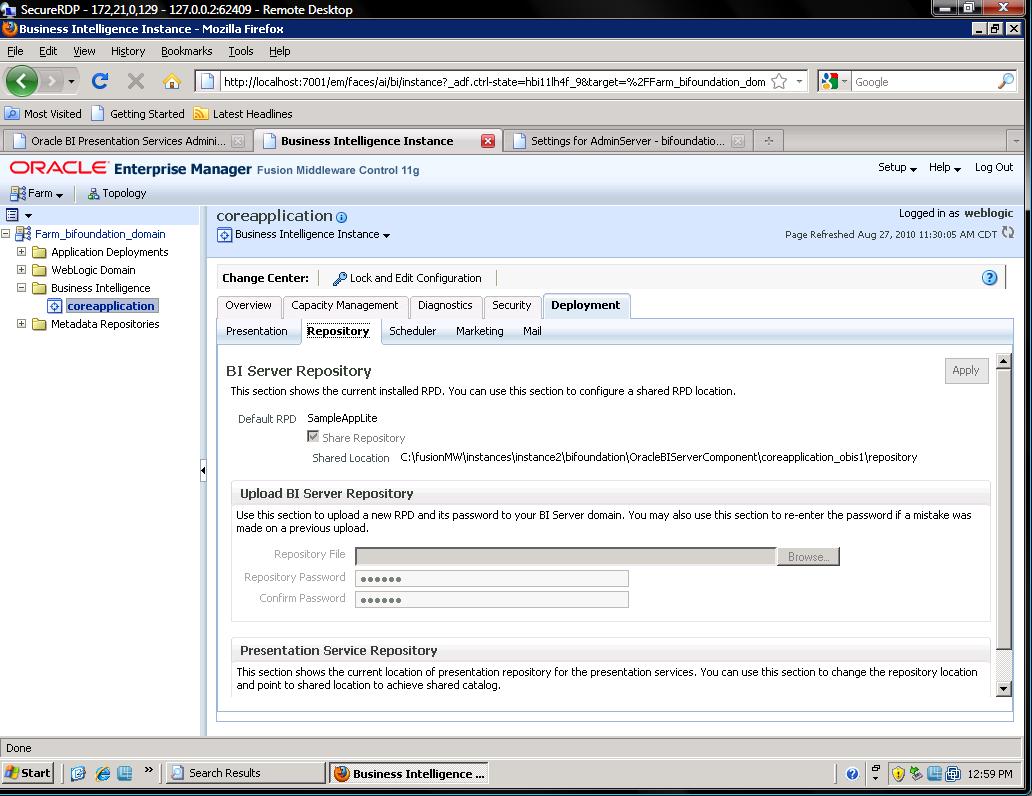Open the Firefox History menu
Viewport: 1032px width, 796px height.
point(128,51)
